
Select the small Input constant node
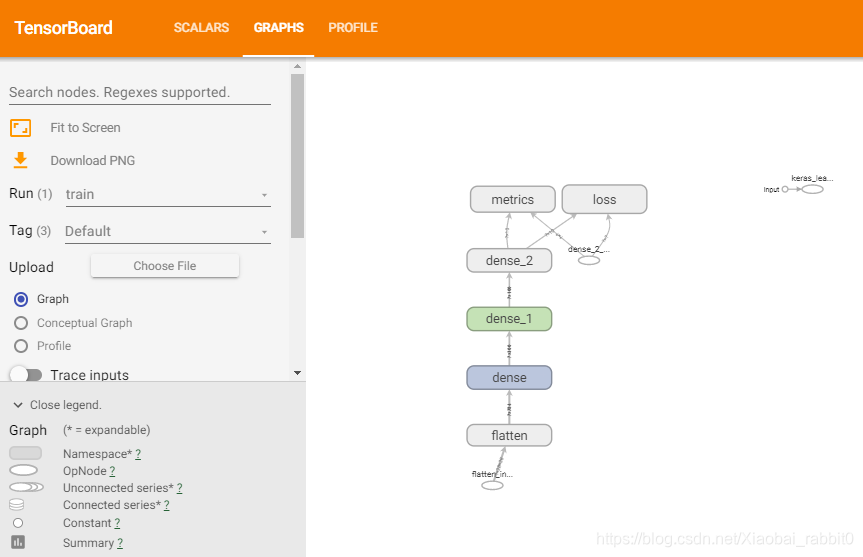pos(785,189)
